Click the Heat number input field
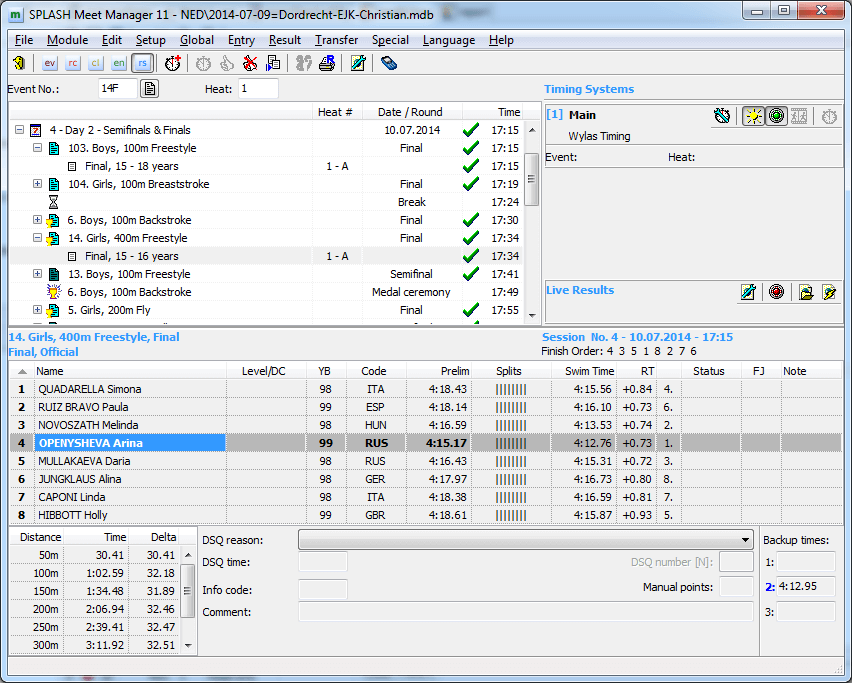Image resolution: width=852 pixels, height=683 pixels. [x=257, y=89]
